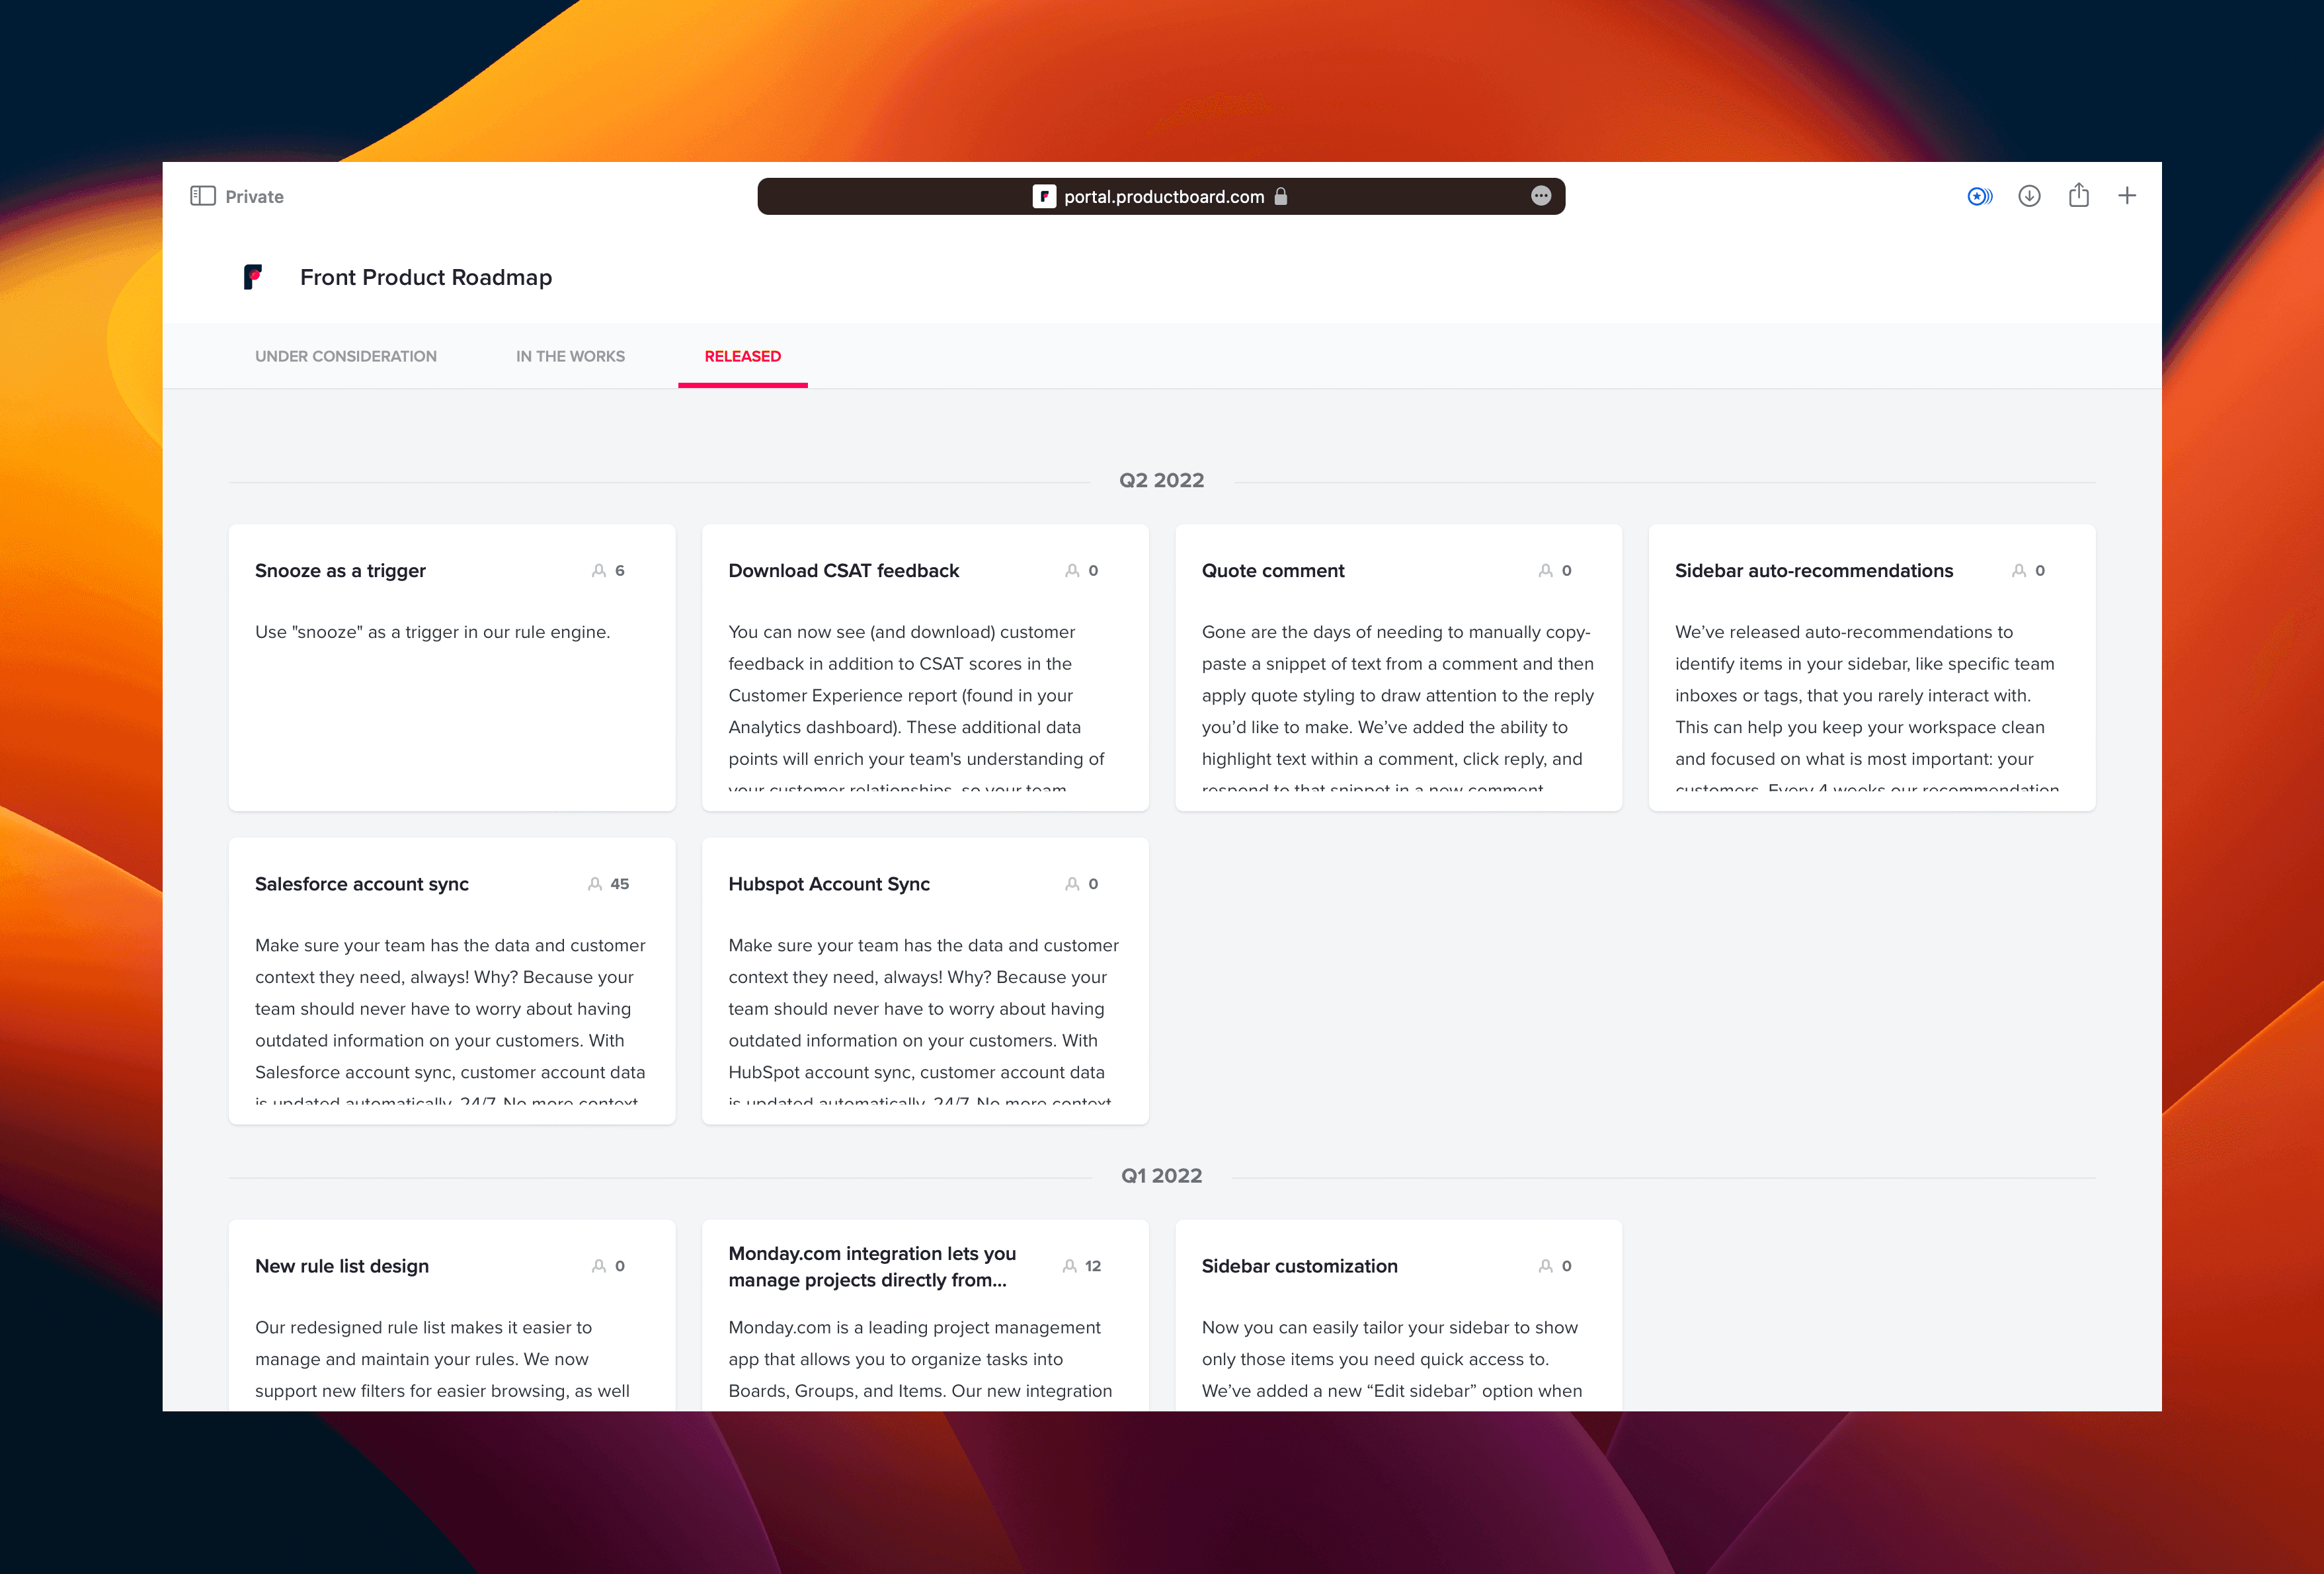Select the RELEASED tab
The height and width of the screenshot is (1574, 2324).
tap(741, 356)
